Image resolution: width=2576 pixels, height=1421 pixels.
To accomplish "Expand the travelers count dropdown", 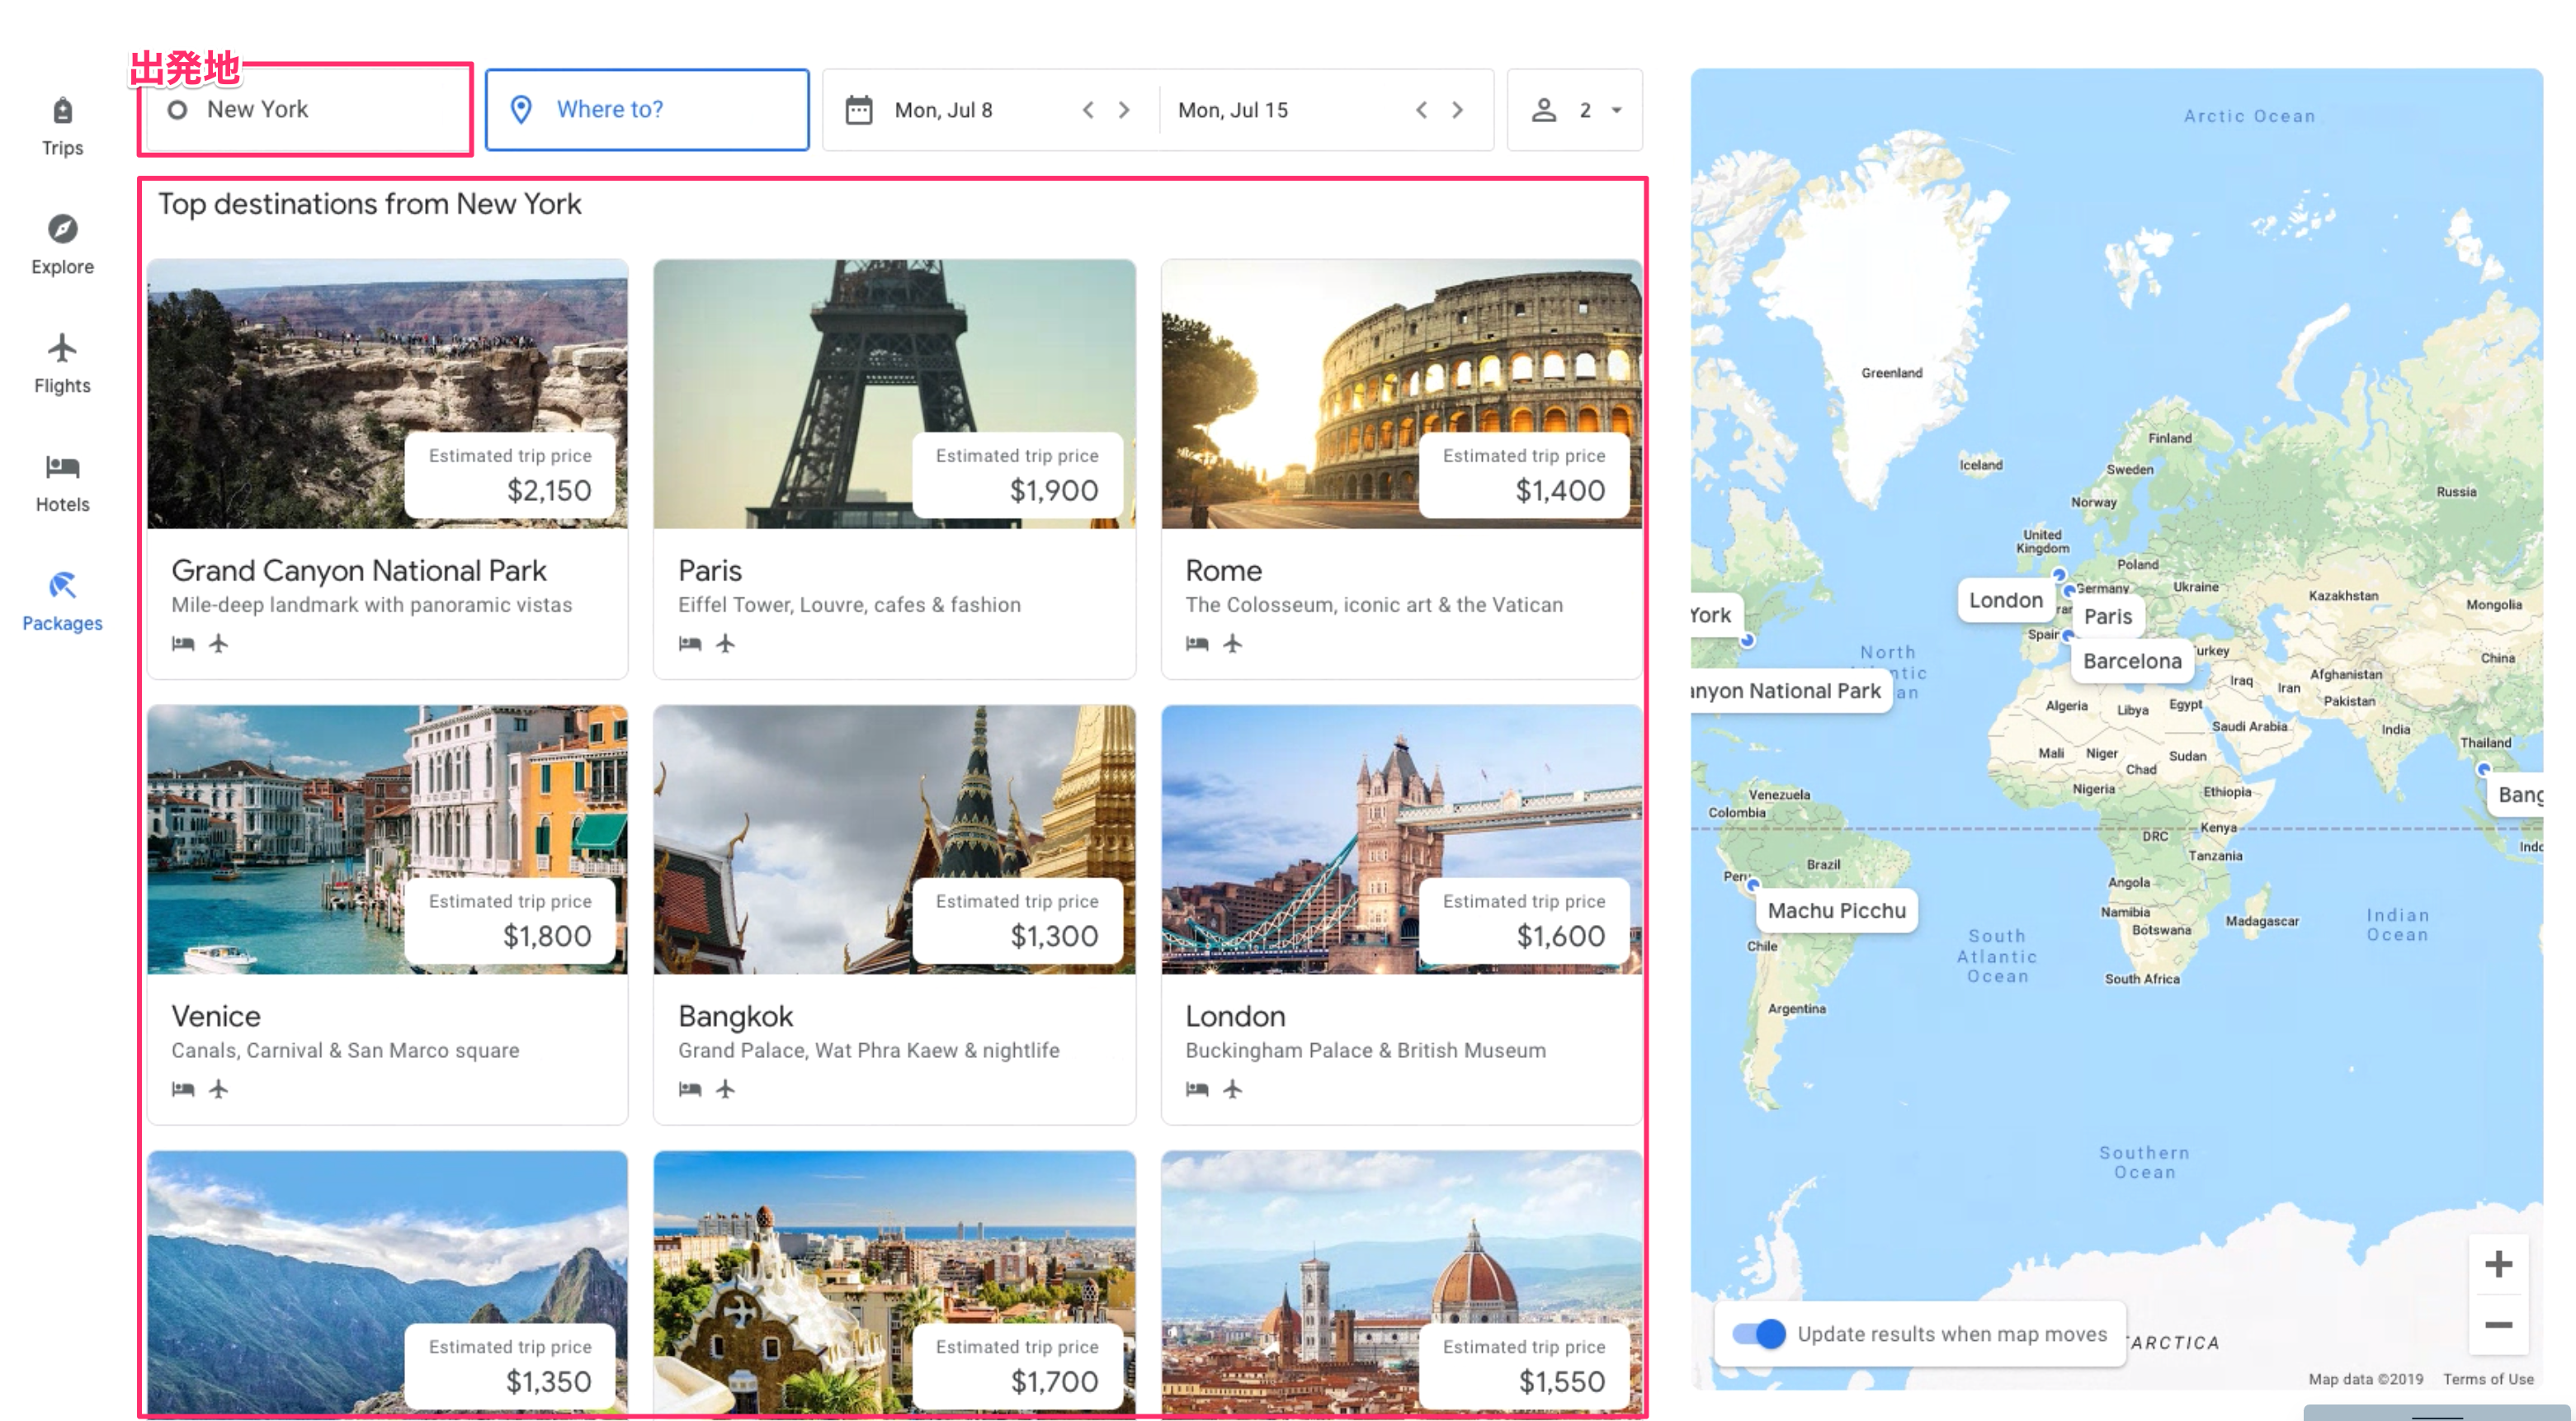I will [x=1617, y=110].
